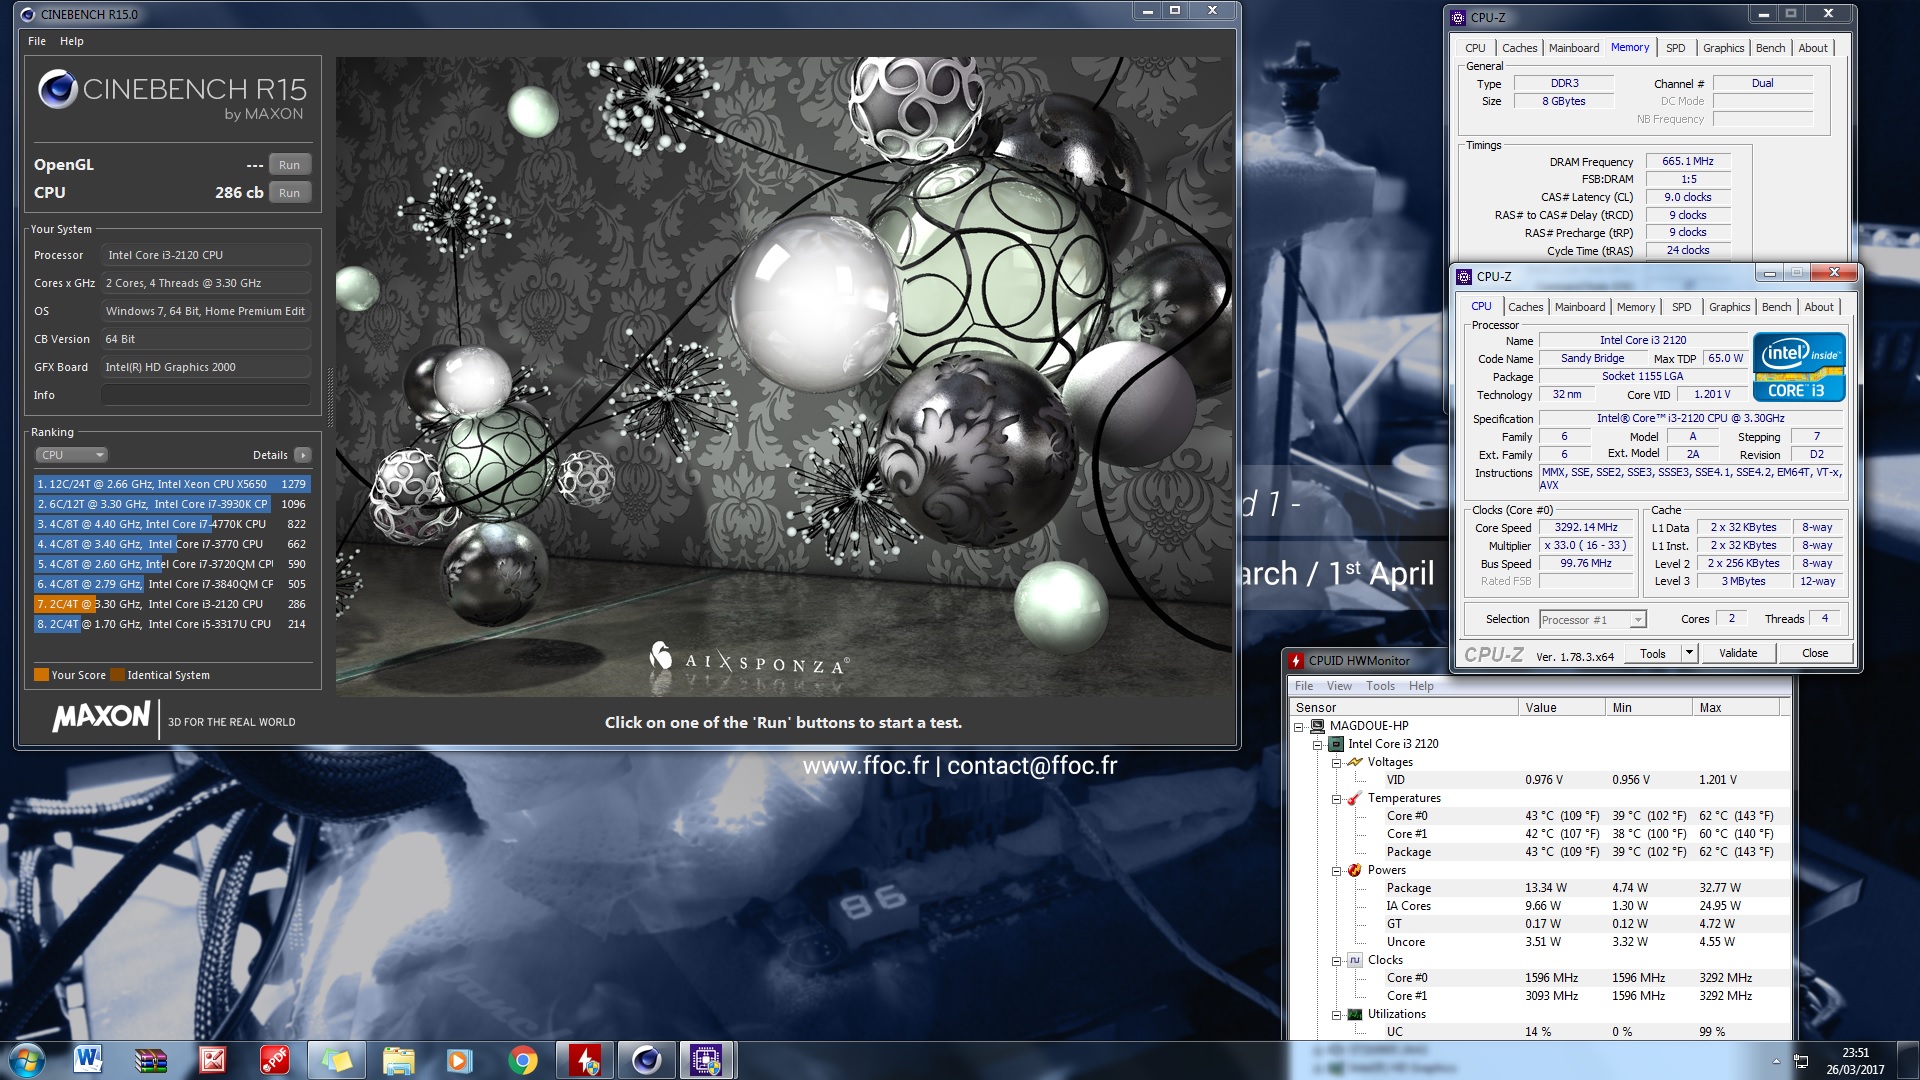Image resolution: width=1920 pixels, height=1080 pixels.
Task: Click the Cinebench R15 sphere logo
Action: [57, 90]
